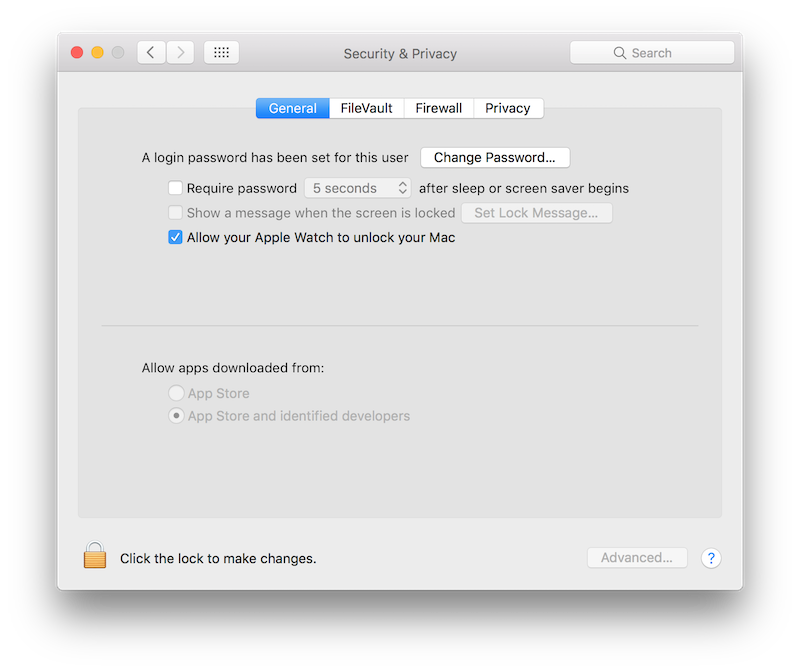Screen dimensions: 800x672
Task: Select the App Store radio option
Action: point(176,394)
